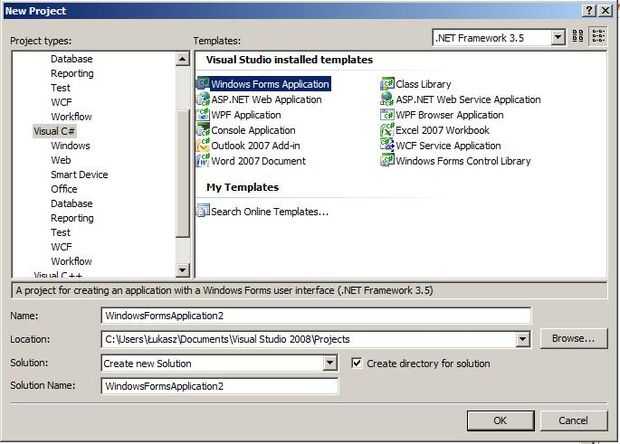Click the OK button
Viewport: 620px width, 444px height.
coord(500,420)
